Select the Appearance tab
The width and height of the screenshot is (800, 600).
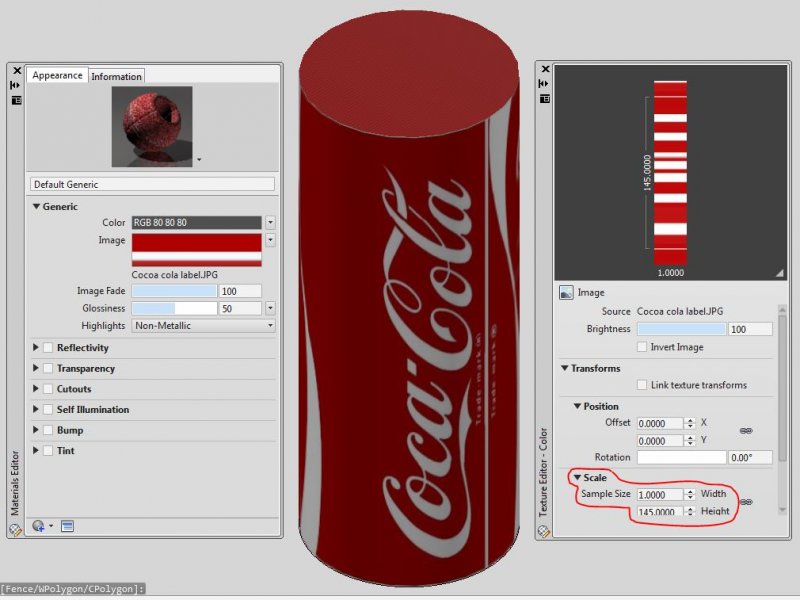(57, 75)
